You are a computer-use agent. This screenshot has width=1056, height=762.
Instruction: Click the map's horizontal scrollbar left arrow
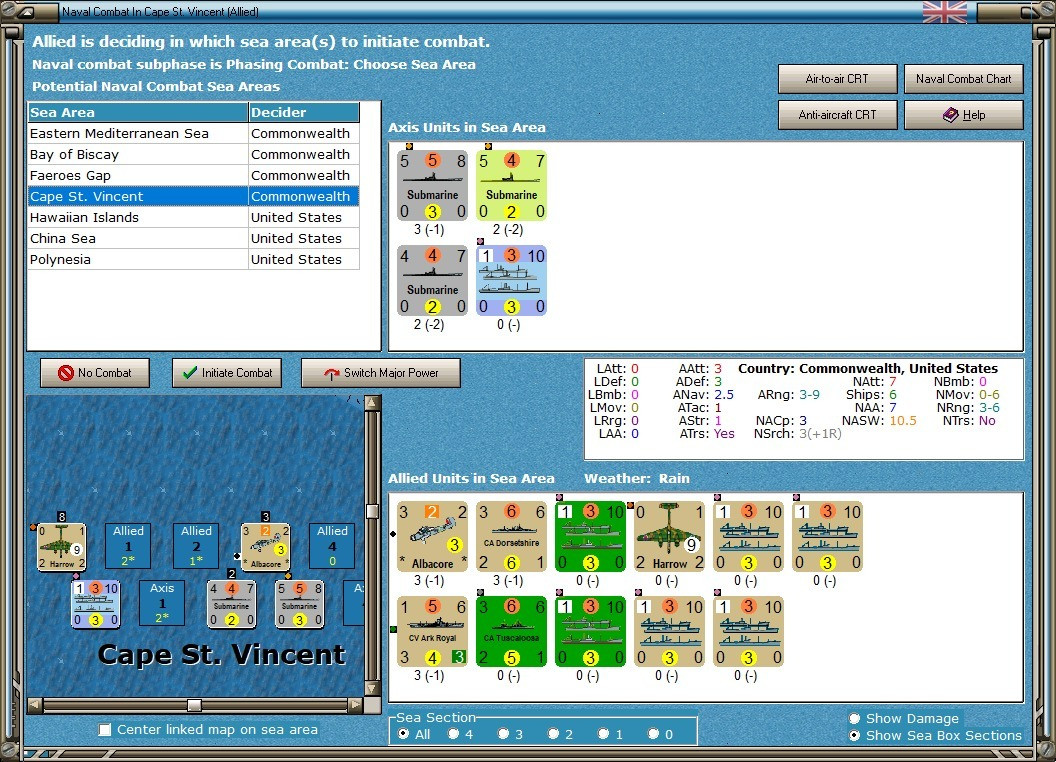(x=35, y=705)
